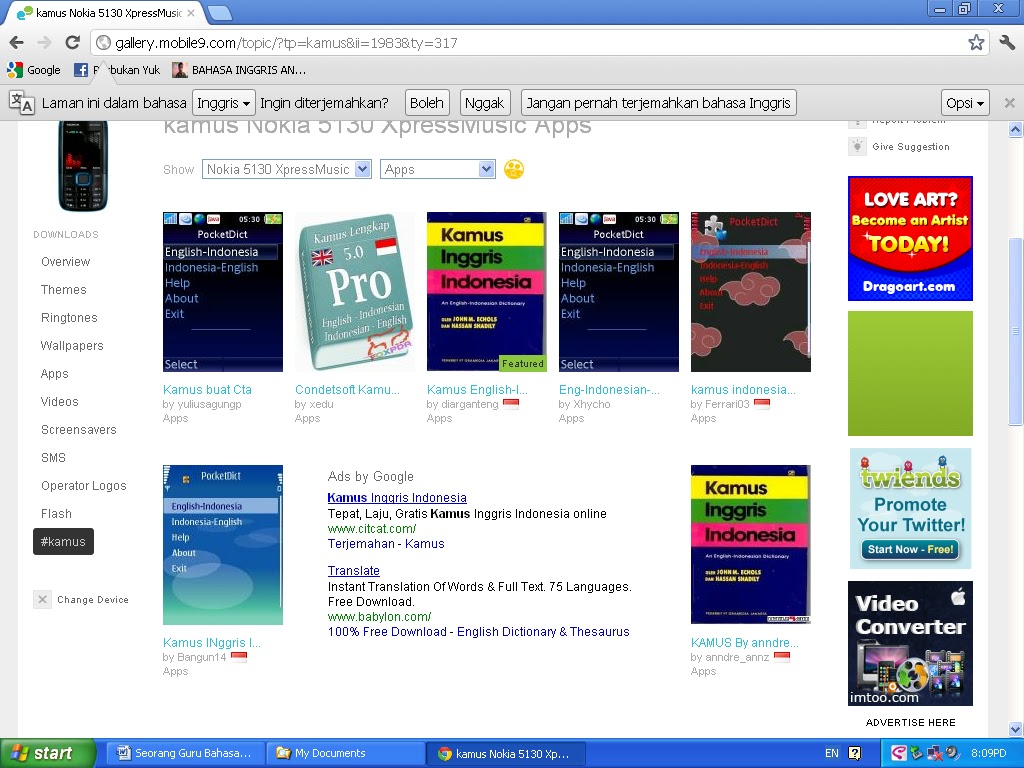Open the Google bookmark
Viewport: 1024px width, 768px height.
(x=34, y=70)
